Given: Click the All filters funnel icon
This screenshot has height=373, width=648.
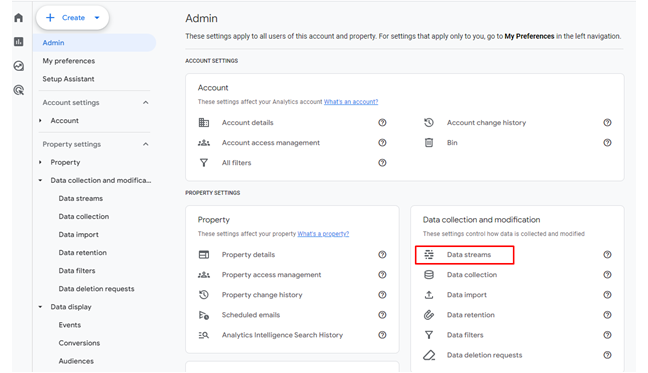Looking at the screenshot, I should click(204, 163).
